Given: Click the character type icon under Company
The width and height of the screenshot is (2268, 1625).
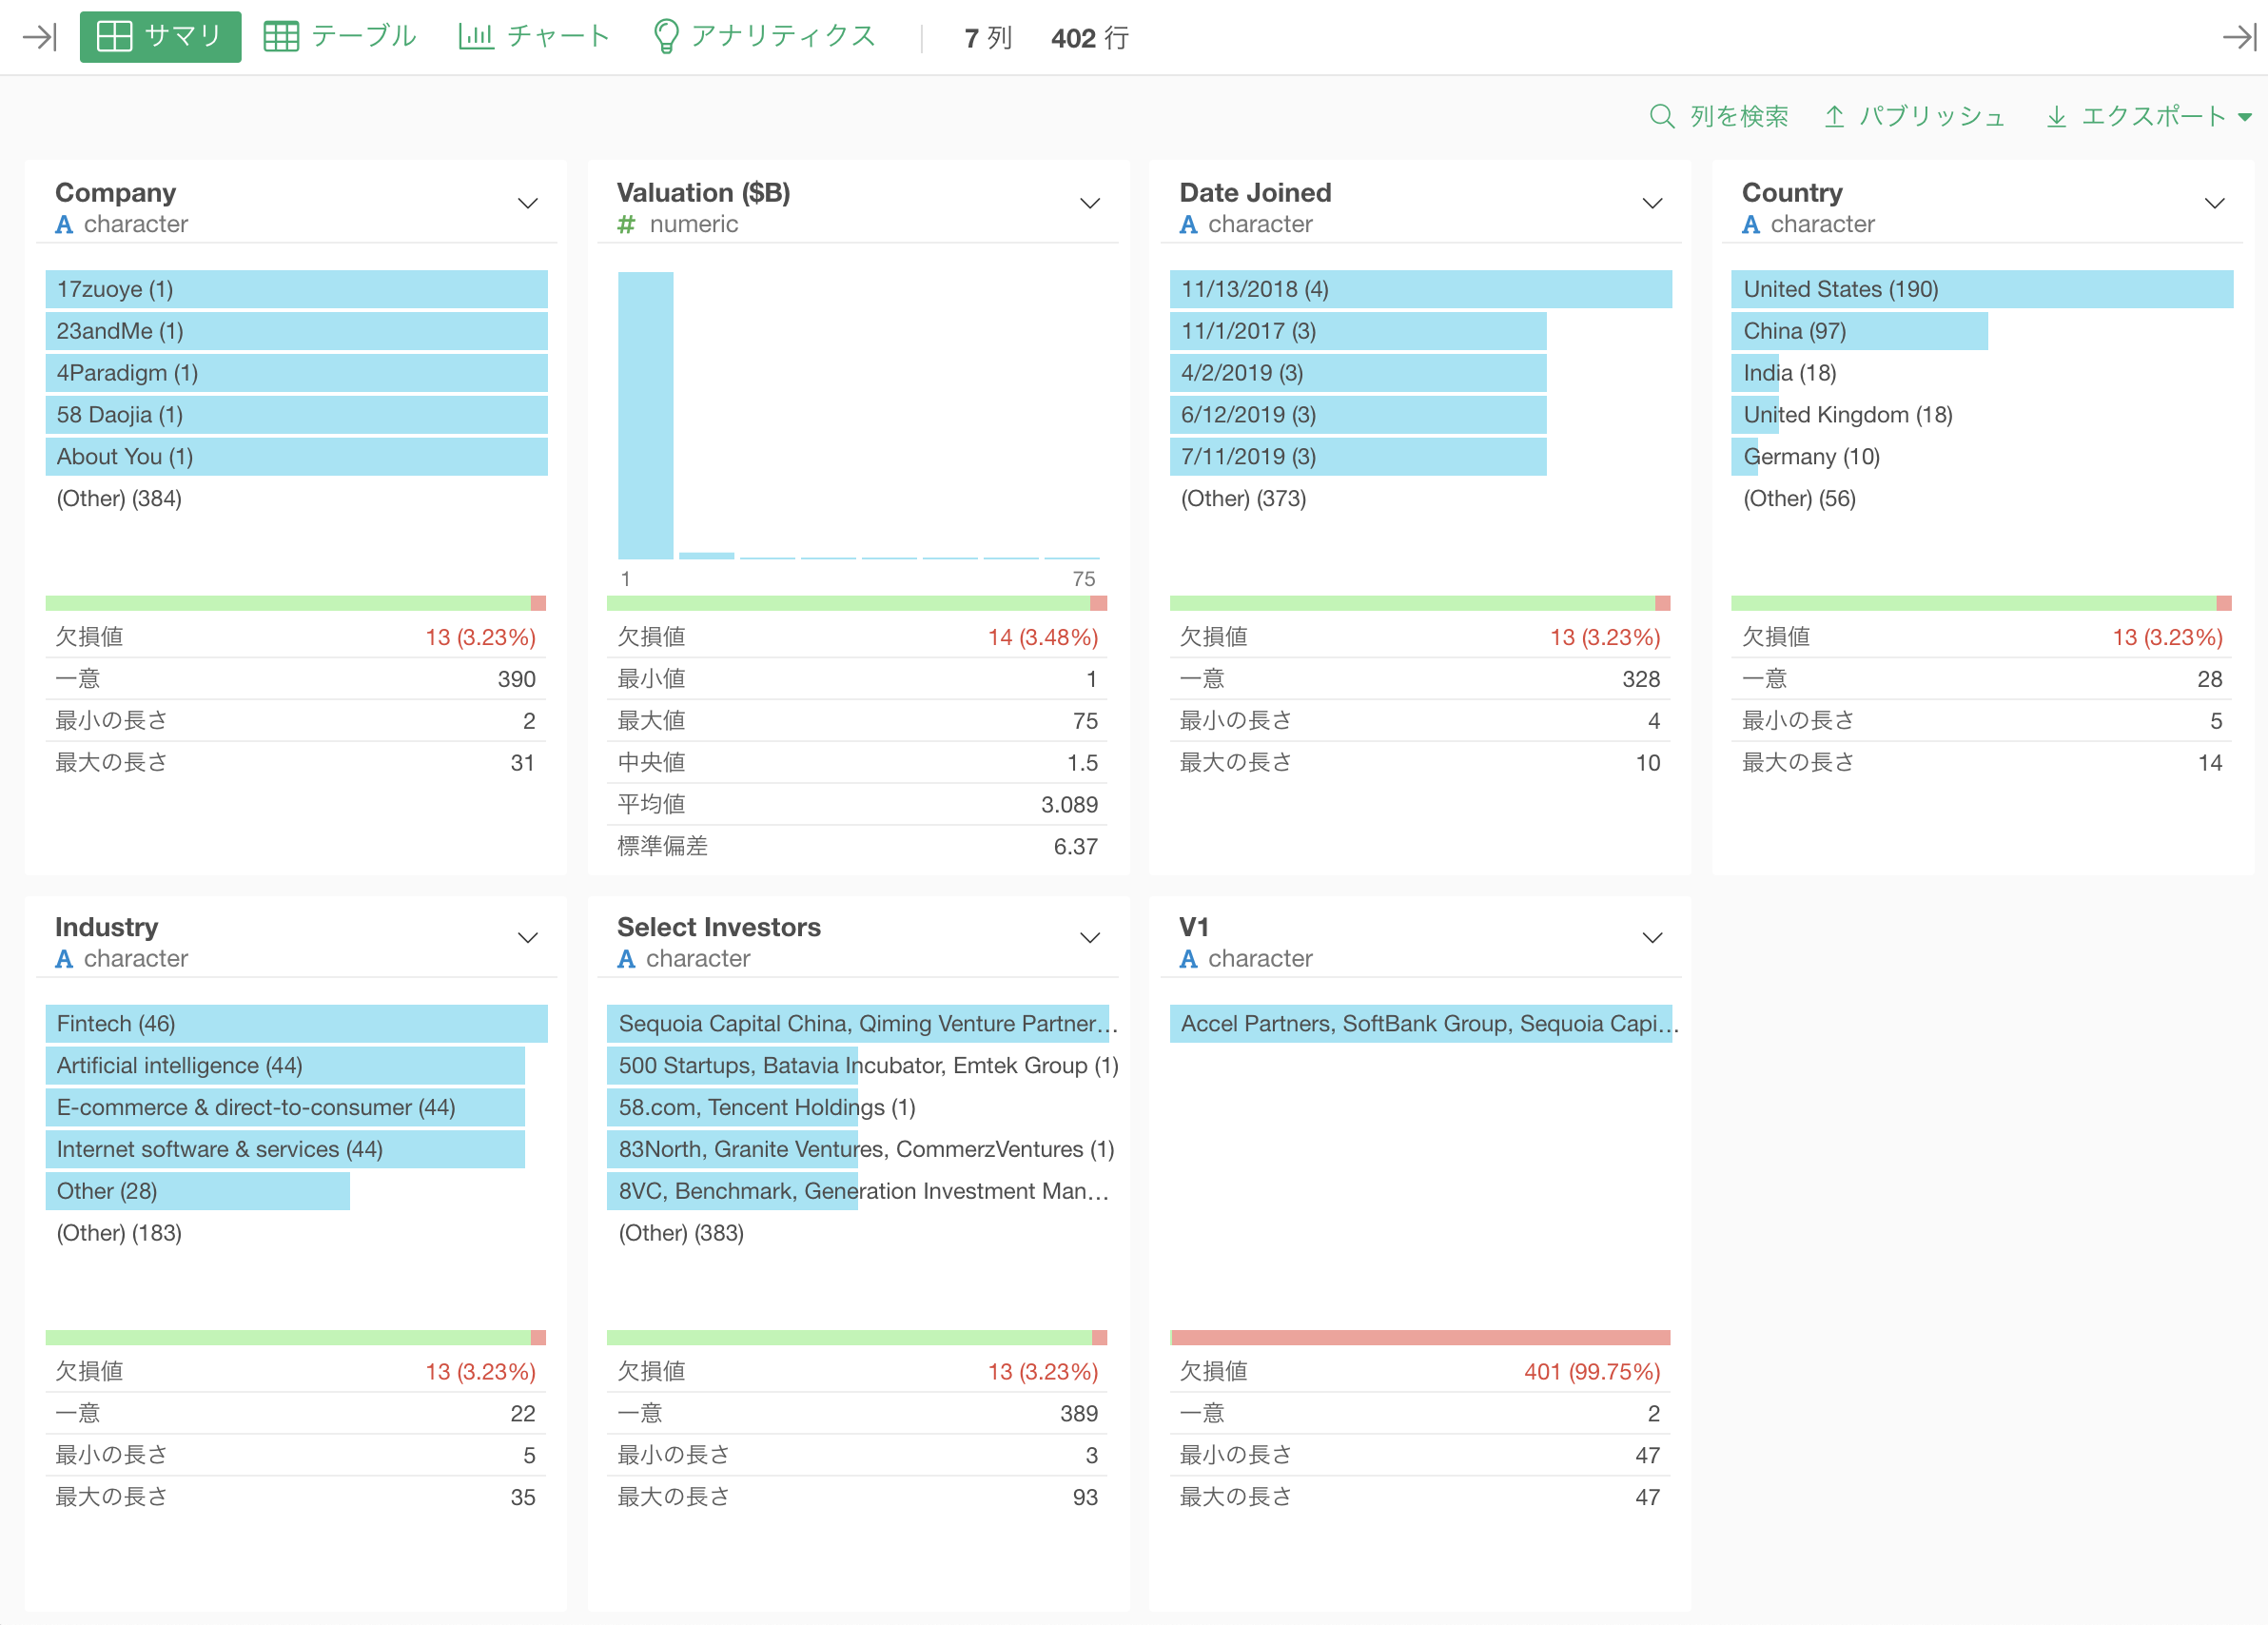Looking at the screenshot, I should pos(64,225).
